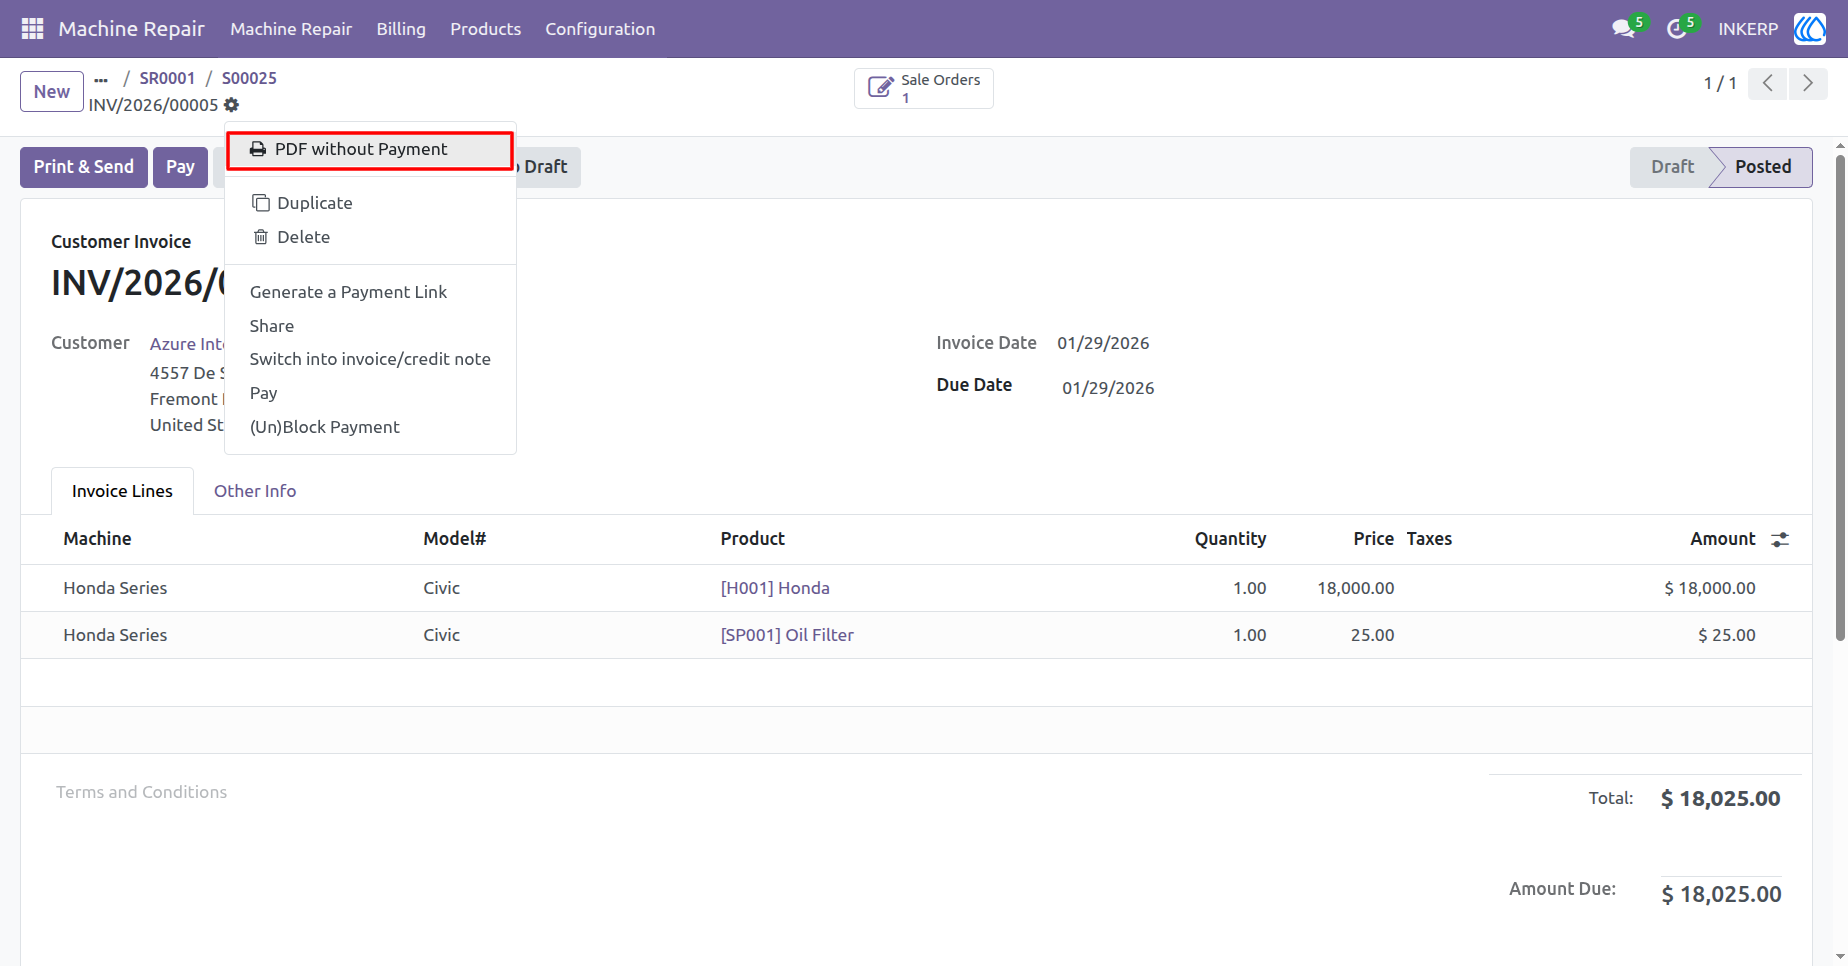Click the purple Pay button

[180, 167]
